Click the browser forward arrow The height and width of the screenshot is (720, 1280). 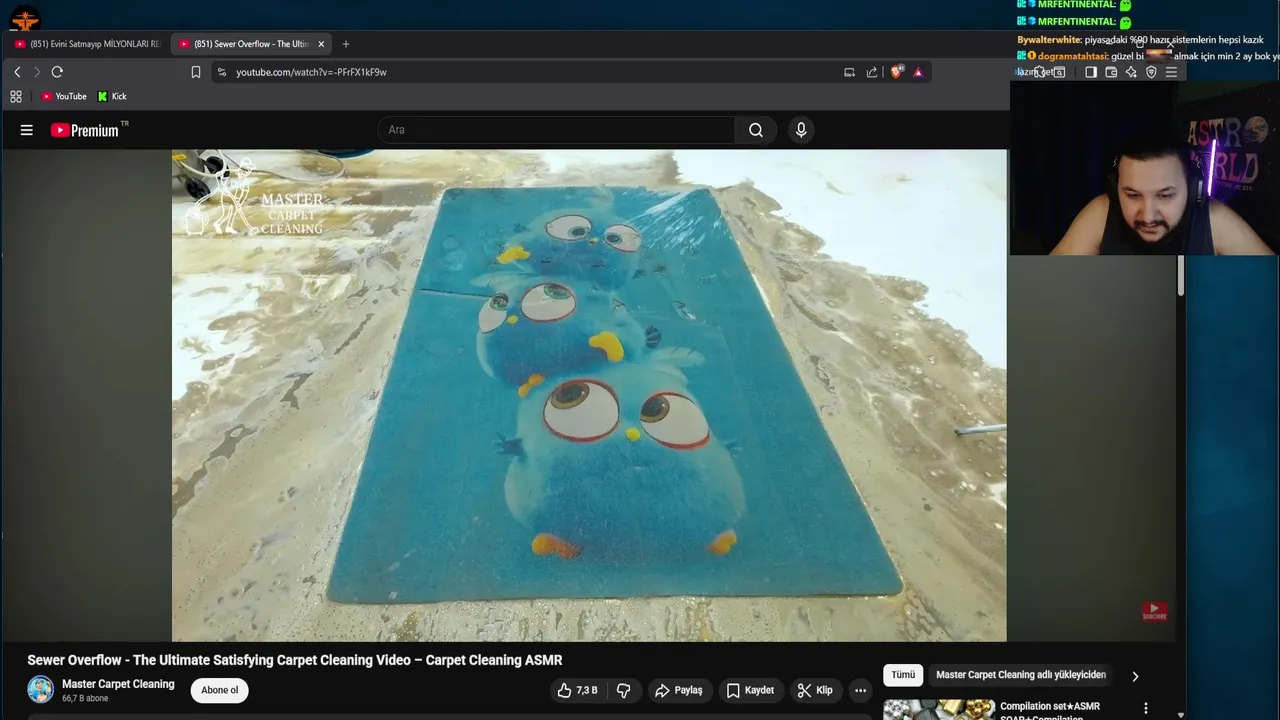37,72
